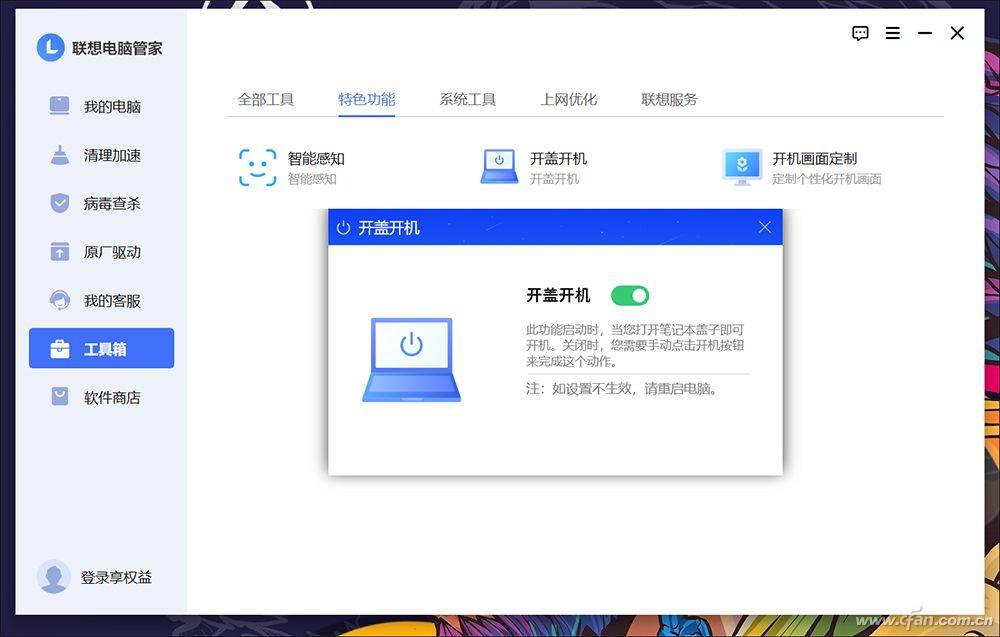1000x637 pixels.
Task: Open the 开机画面定制 monitor icon
Action: point(742,167)
